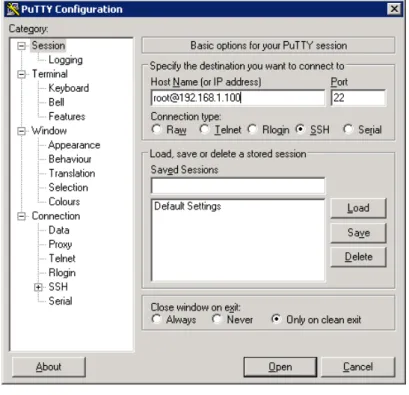The height and width of the screenshot is (395, 409).
Task: Open the Terminal category
Action: pos(50,74)
